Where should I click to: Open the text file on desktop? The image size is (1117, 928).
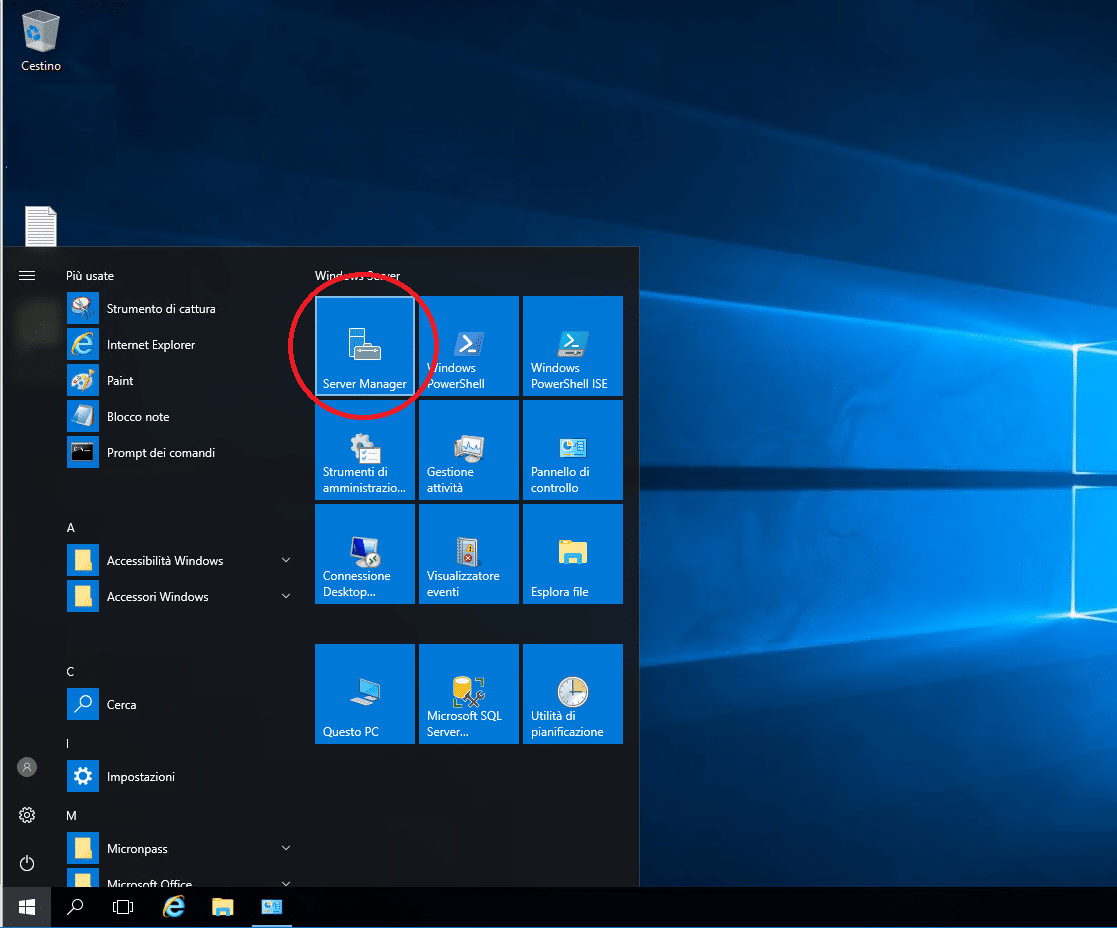pyautogui.click(x=41, y=226)
